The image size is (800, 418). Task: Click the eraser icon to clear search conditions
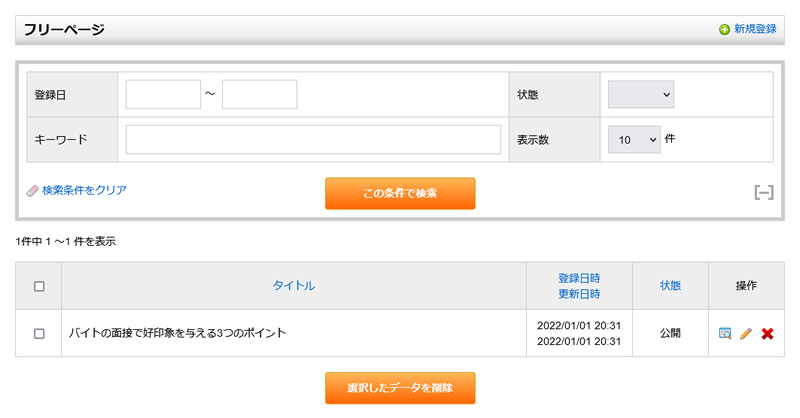coord(32,190)
